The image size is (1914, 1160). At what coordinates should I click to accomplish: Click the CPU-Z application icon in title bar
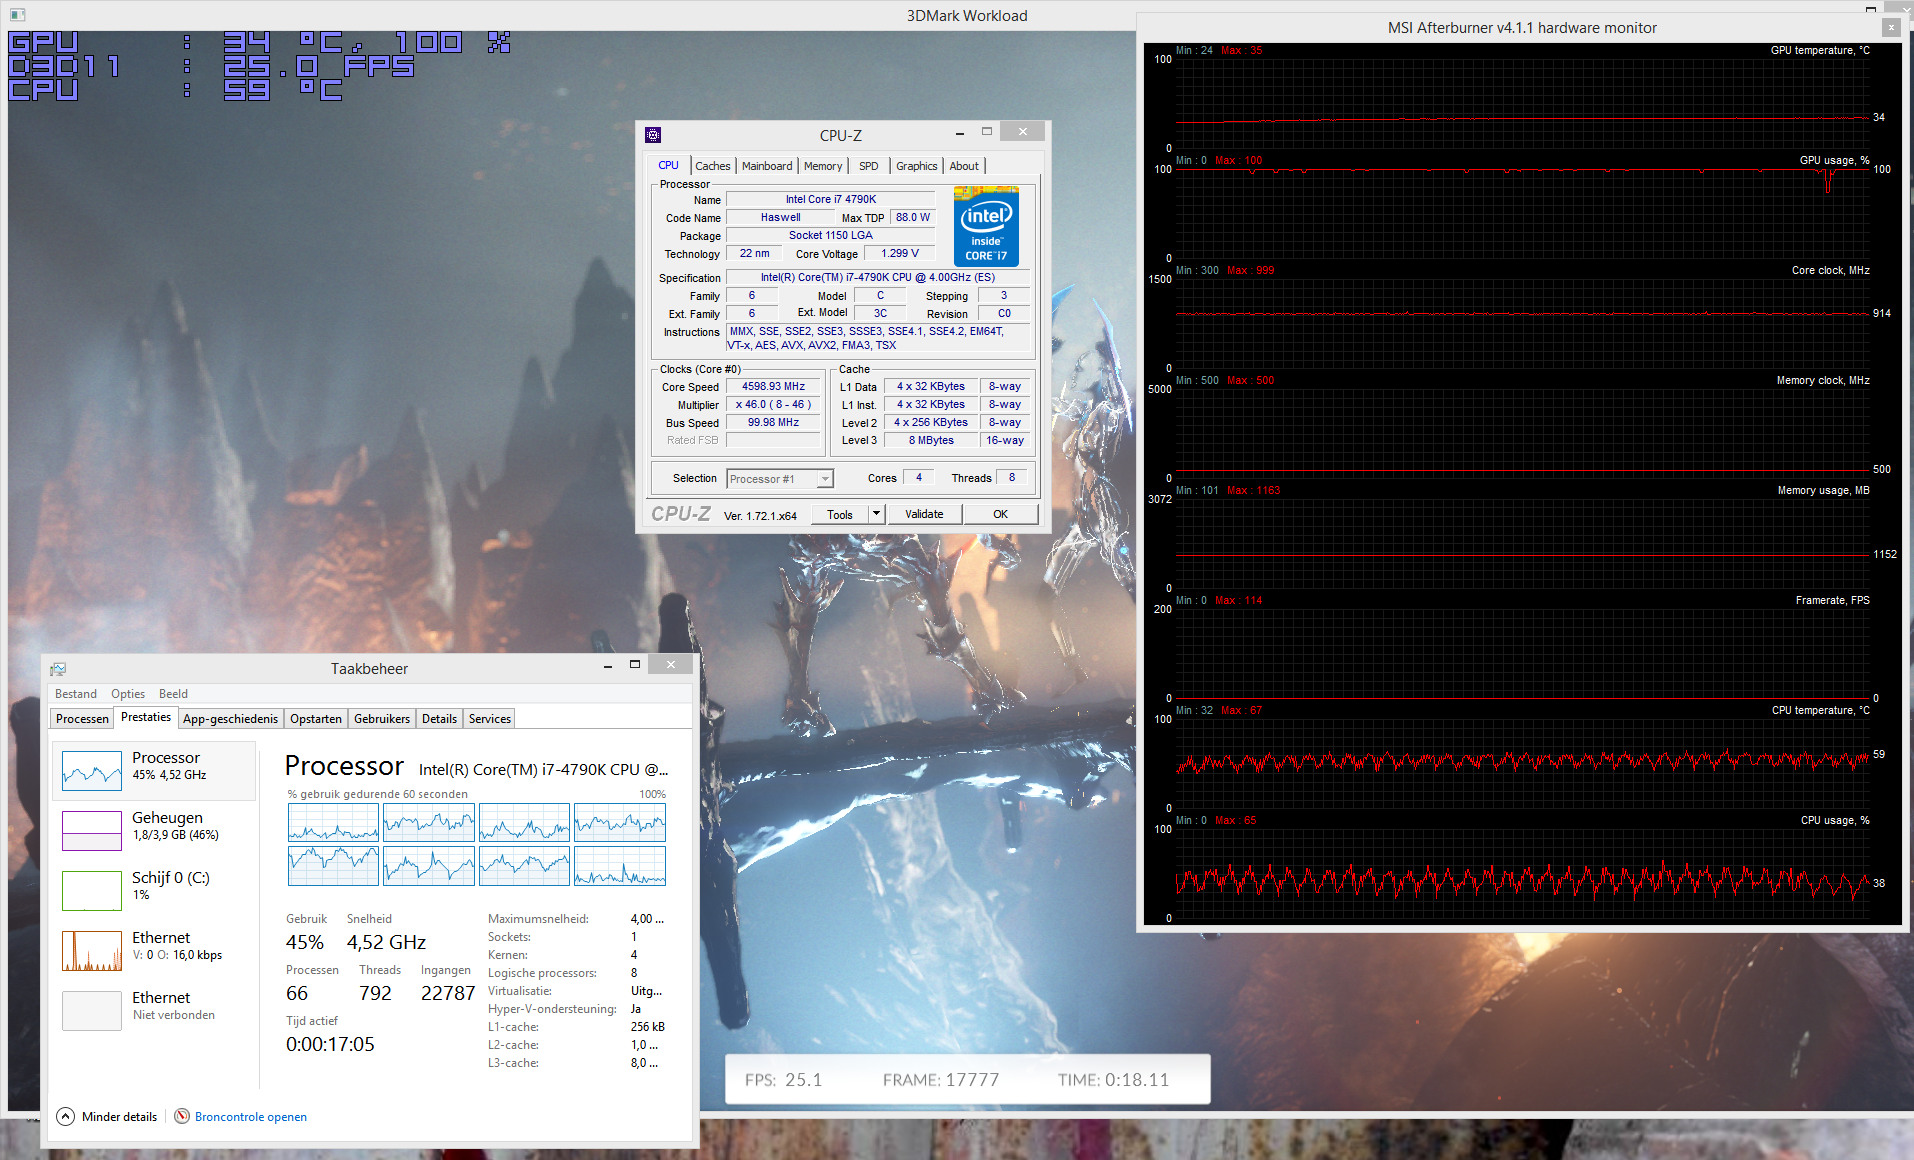(x=653, y=135)
